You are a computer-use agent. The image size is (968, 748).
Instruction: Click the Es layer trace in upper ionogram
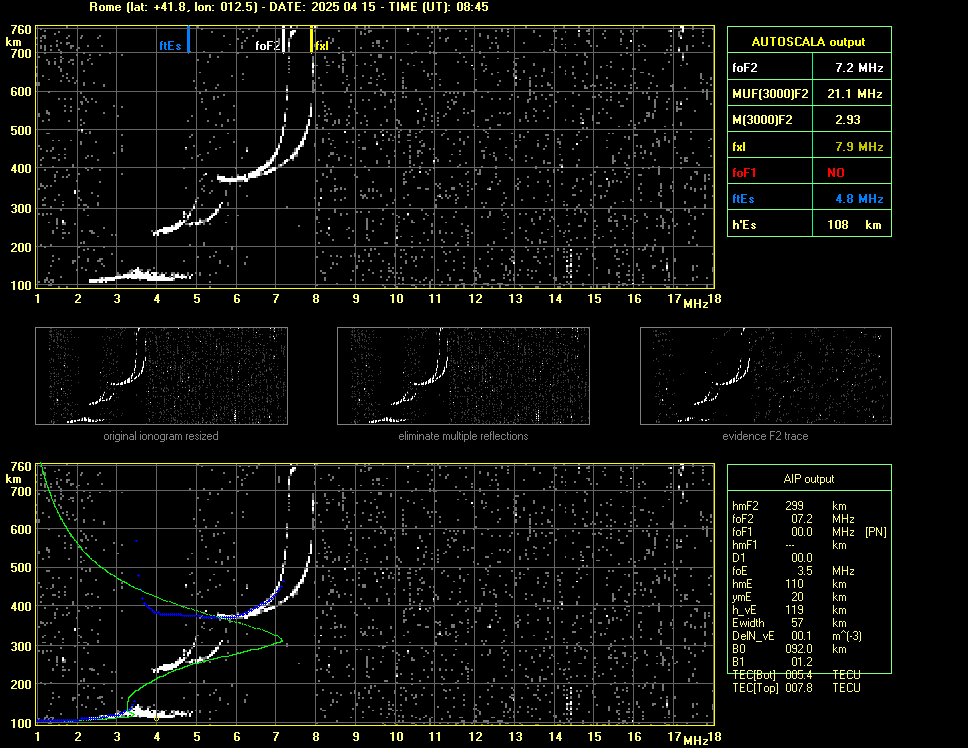coord(141,276)
